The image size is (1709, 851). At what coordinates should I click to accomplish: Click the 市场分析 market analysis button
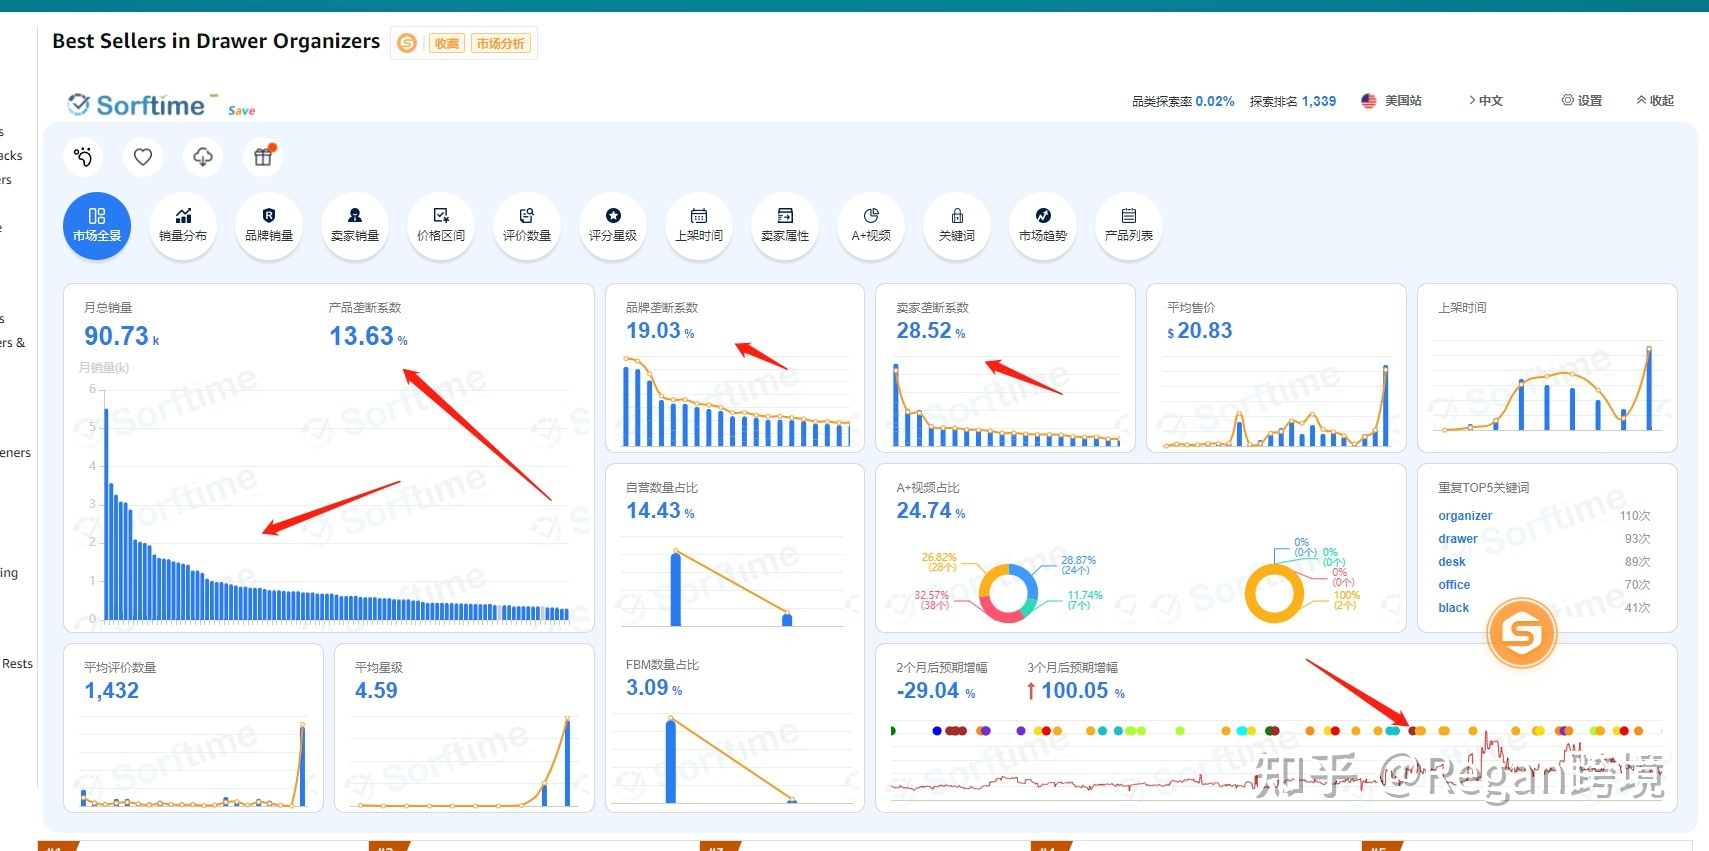501,43
